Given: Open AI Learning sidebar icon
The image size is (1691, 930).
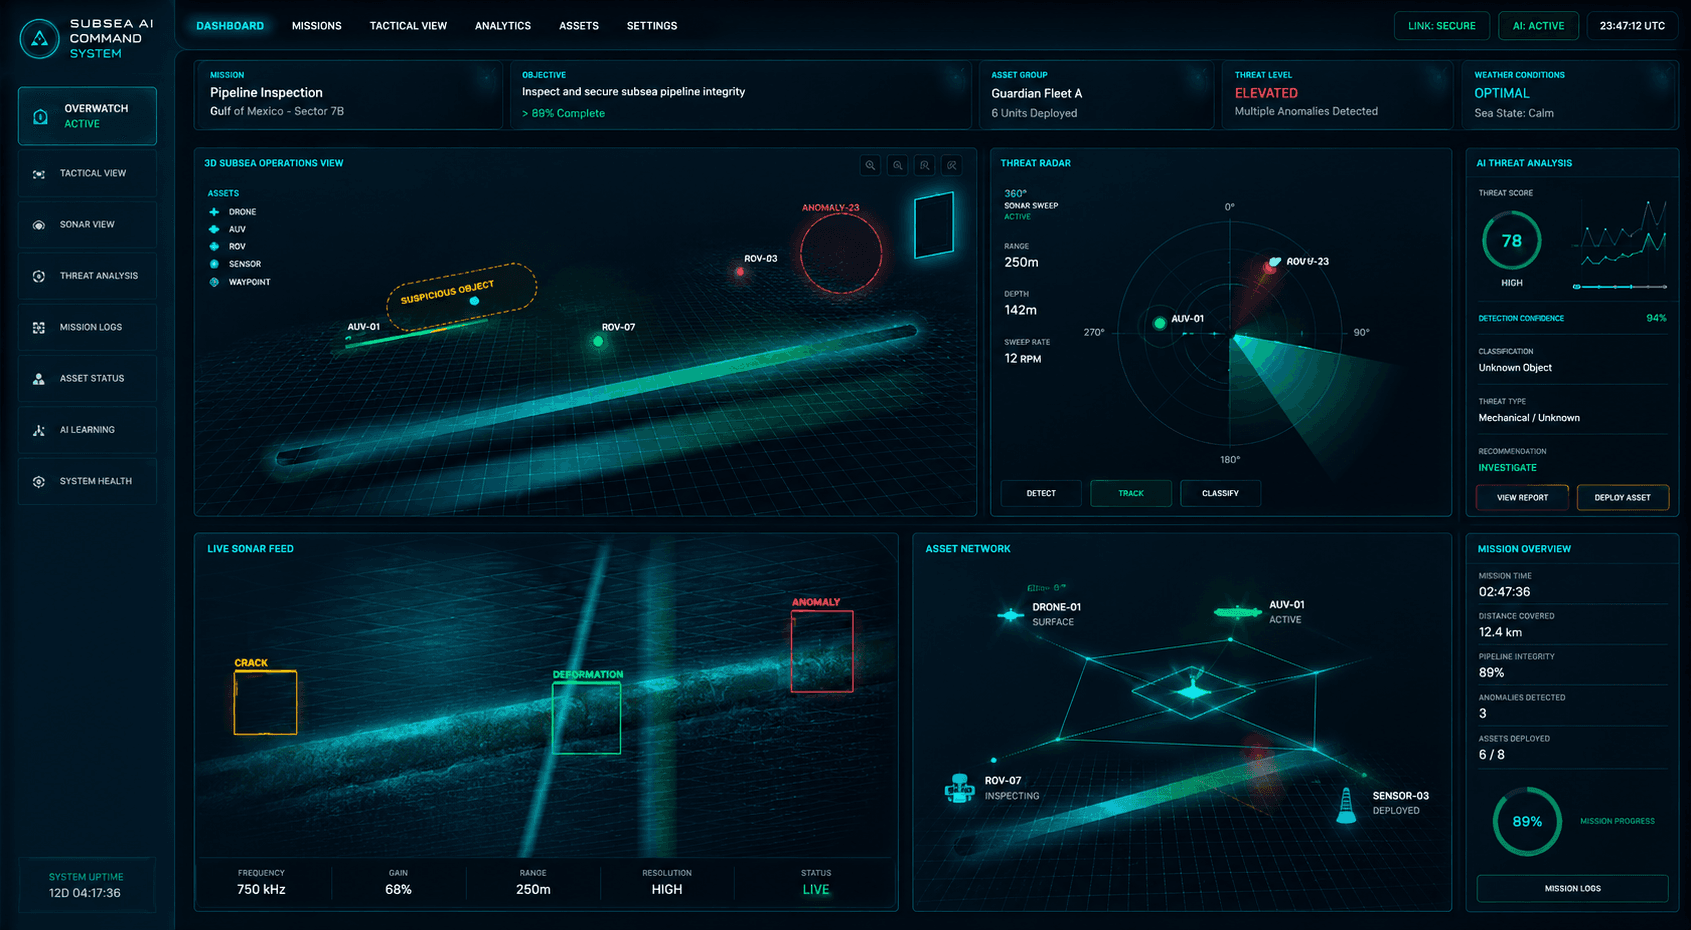Looking at the screenshot, I should pos(39,430).
